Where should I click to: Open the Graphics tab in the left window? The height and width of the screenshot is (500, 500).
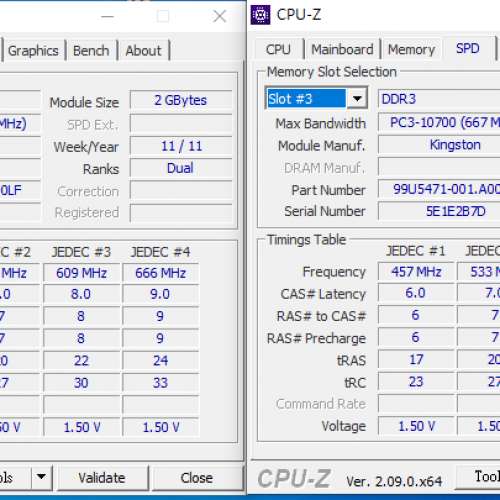(33, 51)
